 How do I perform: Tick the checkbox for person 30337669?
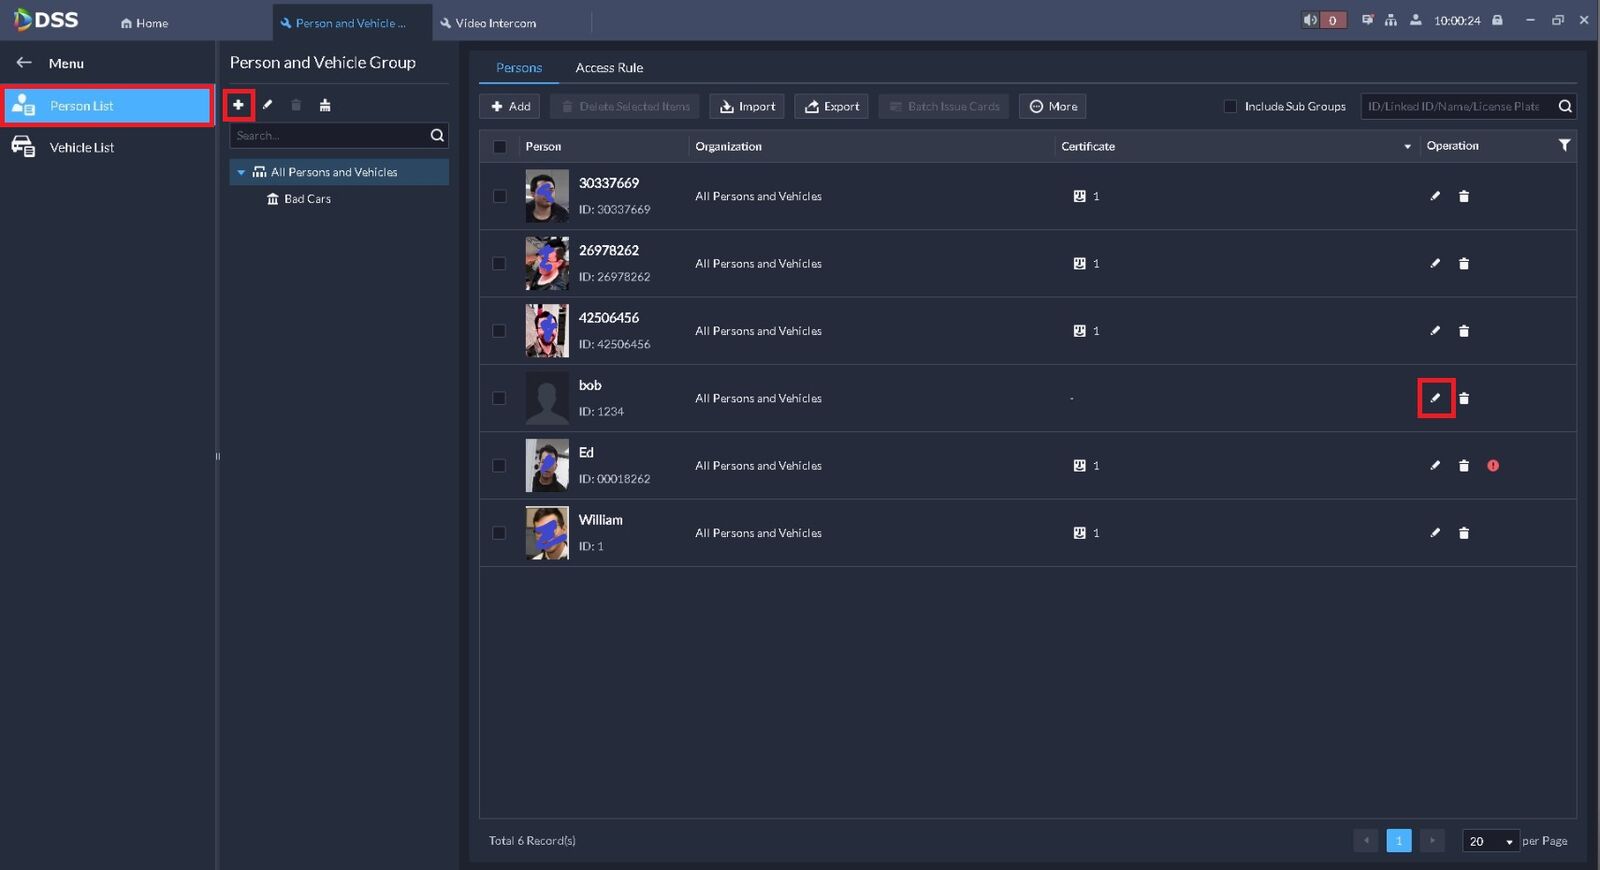[499, 196]
